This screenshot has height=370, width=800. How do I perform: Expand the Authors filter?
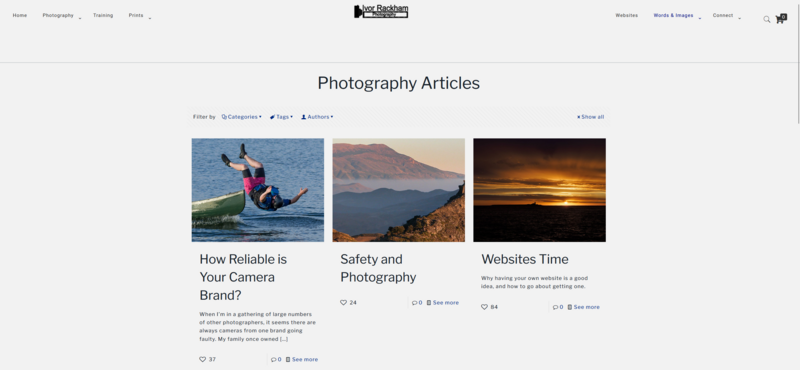point(317,117)
